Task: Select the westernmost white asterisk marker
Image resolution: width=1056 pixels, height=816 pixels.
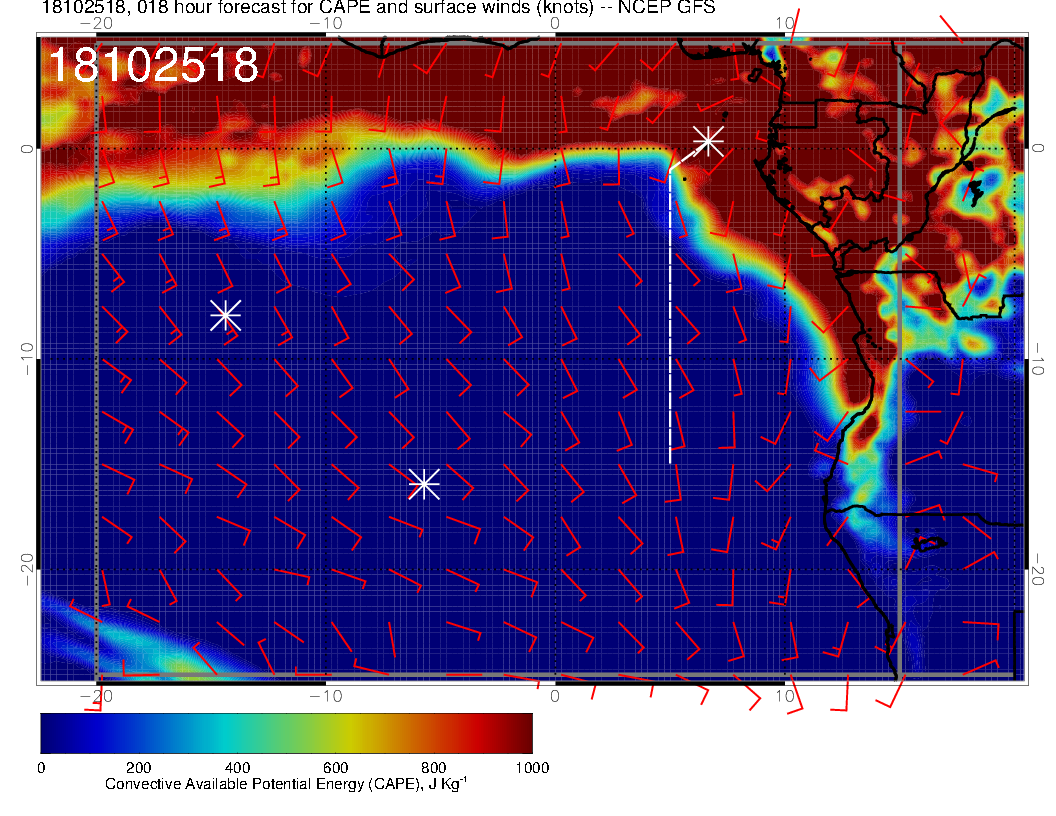Action: coord(225,315)
